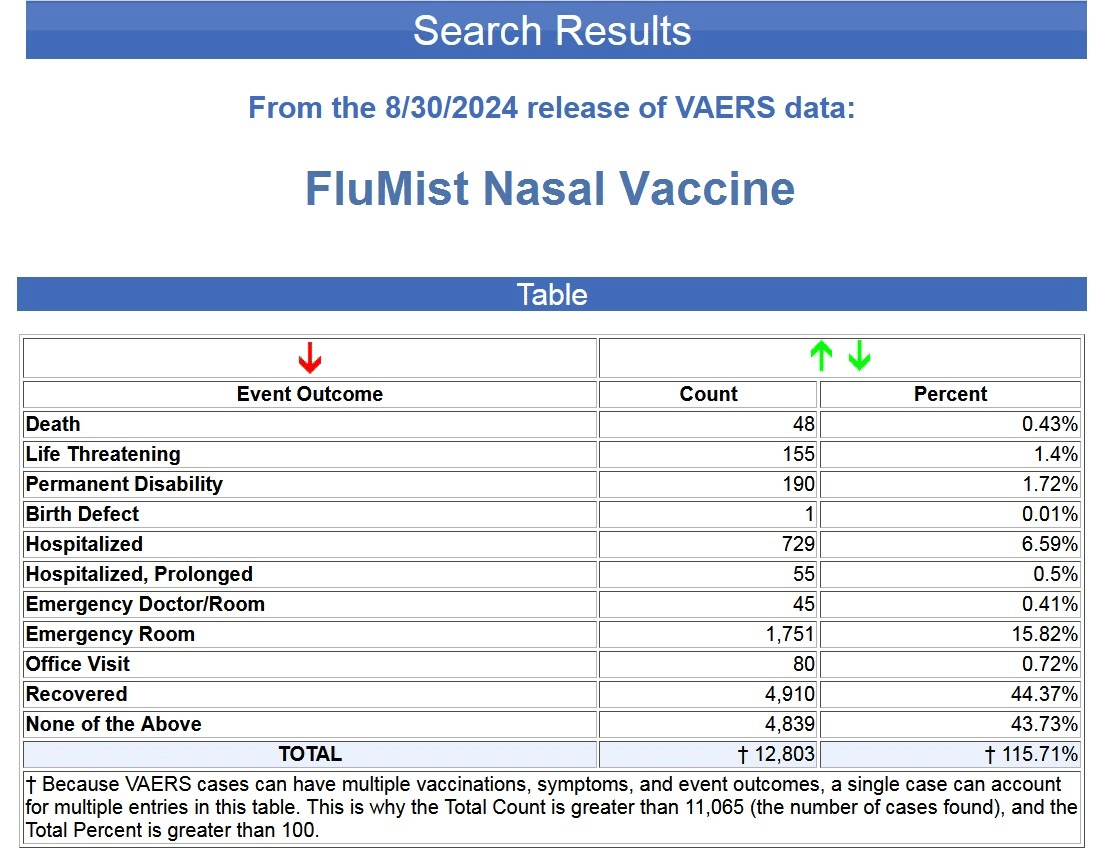Click the Permanent Disability percent 1.72%
This screenshot has width=1109, height=855.
click(x=1050, y=484)
